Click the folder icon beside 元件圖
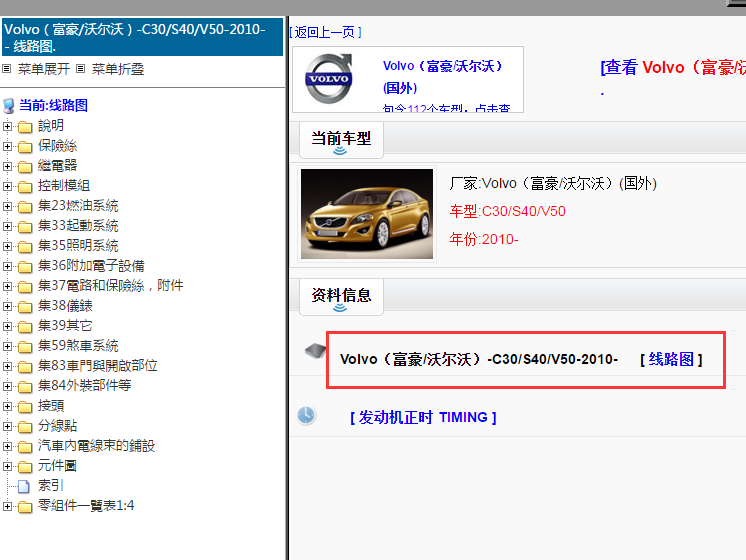This screenshot has height=560, width=746. 25,466
